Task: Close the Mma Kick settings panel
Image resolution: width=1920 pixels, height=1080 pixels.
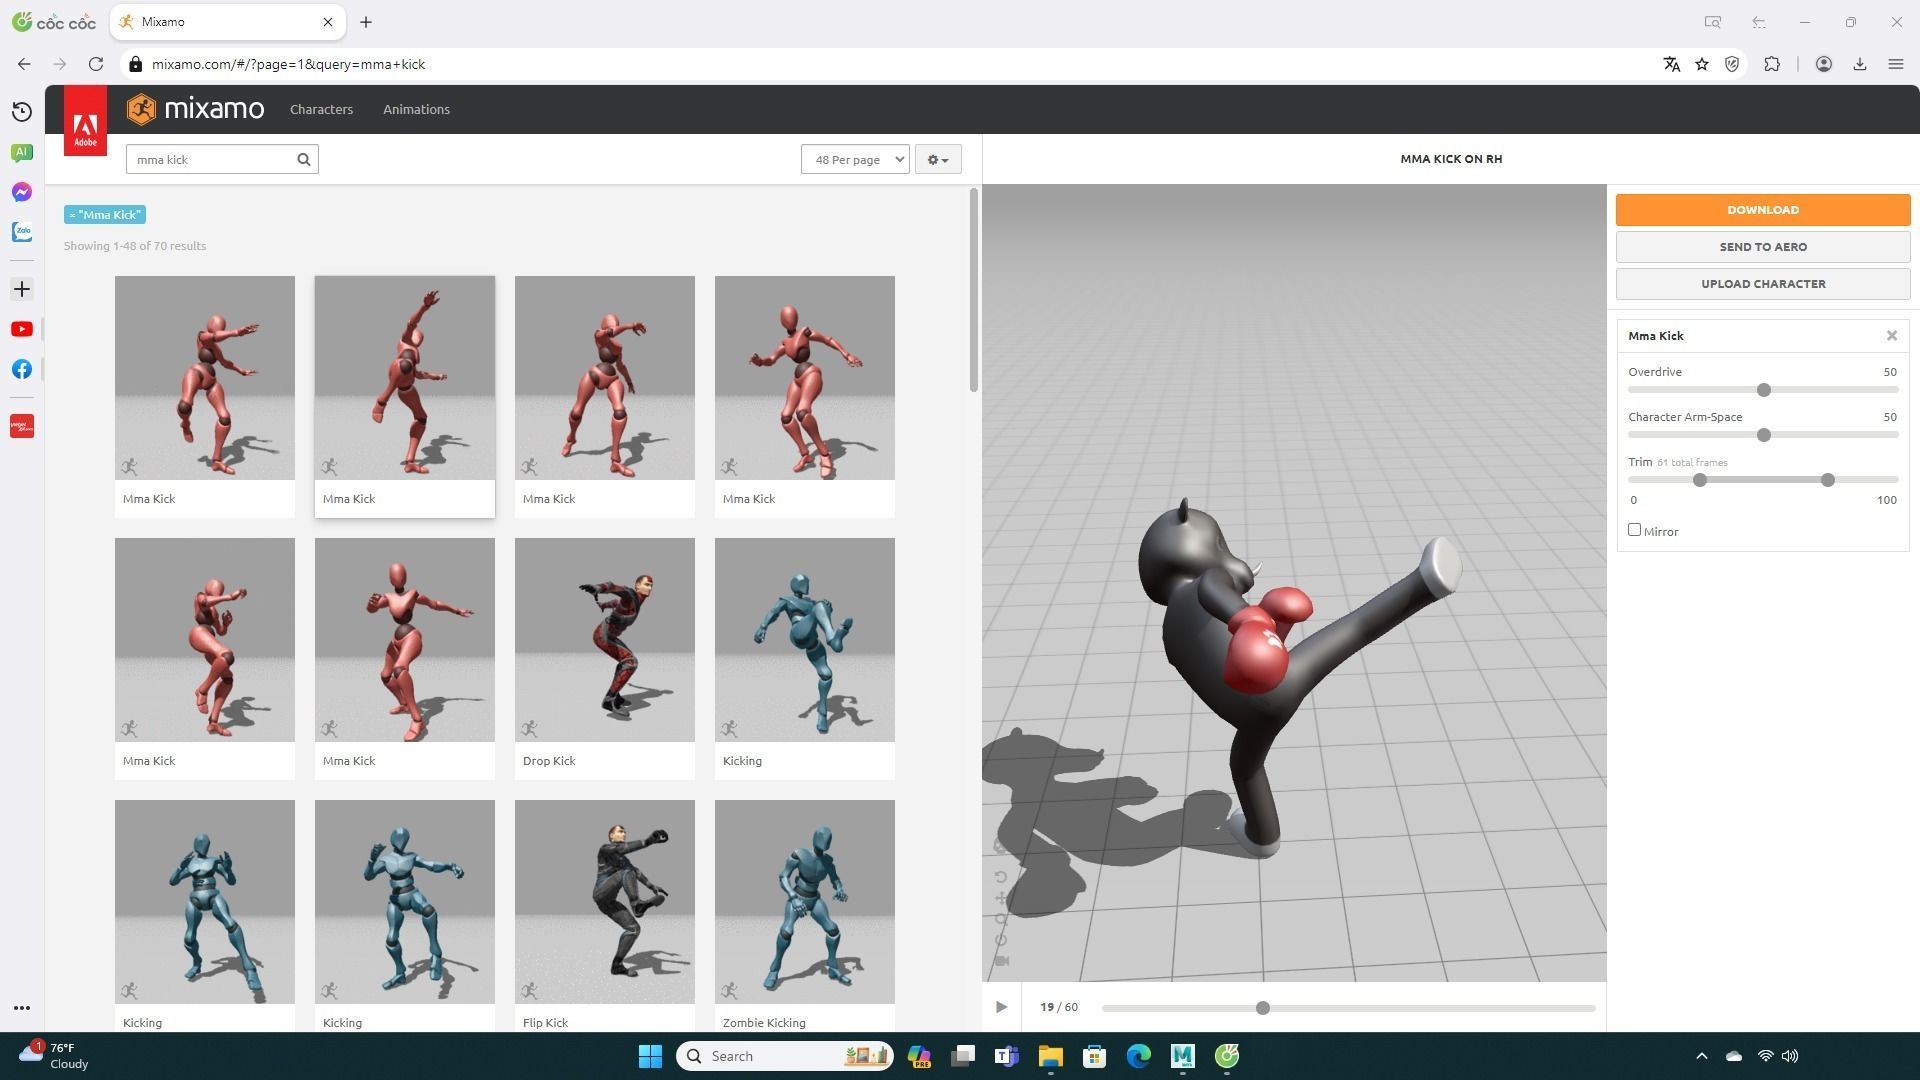Action: [x=1891, y=336]
